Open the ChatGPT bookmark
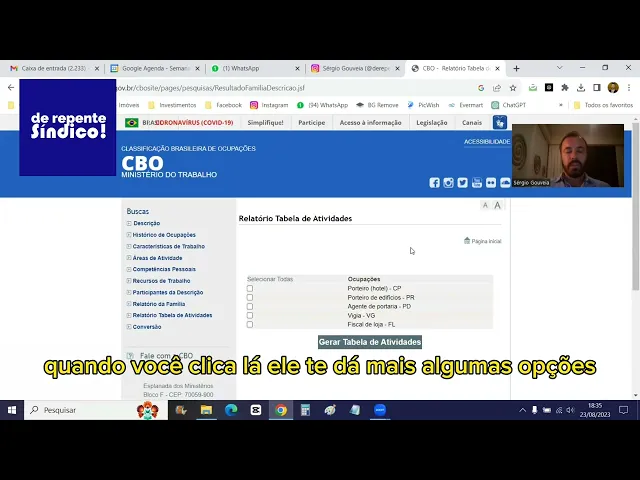 point(509,105)
